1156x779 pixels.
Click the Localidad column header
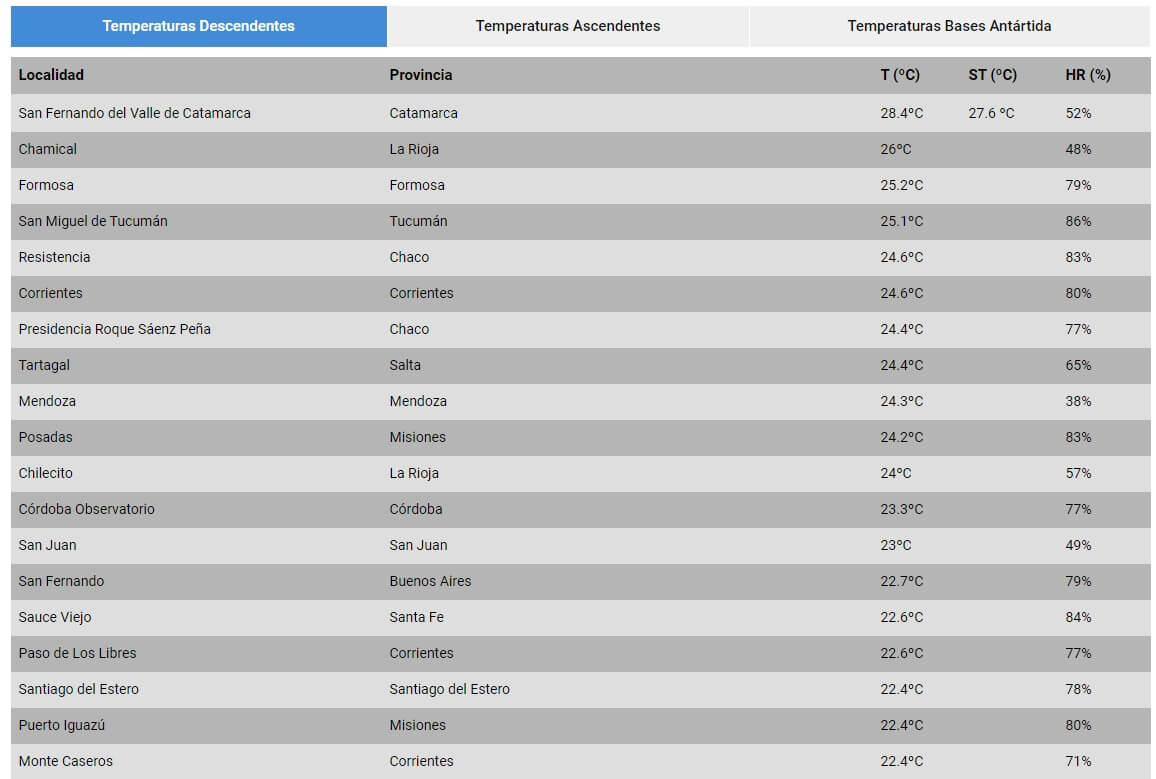pos(51,75)
